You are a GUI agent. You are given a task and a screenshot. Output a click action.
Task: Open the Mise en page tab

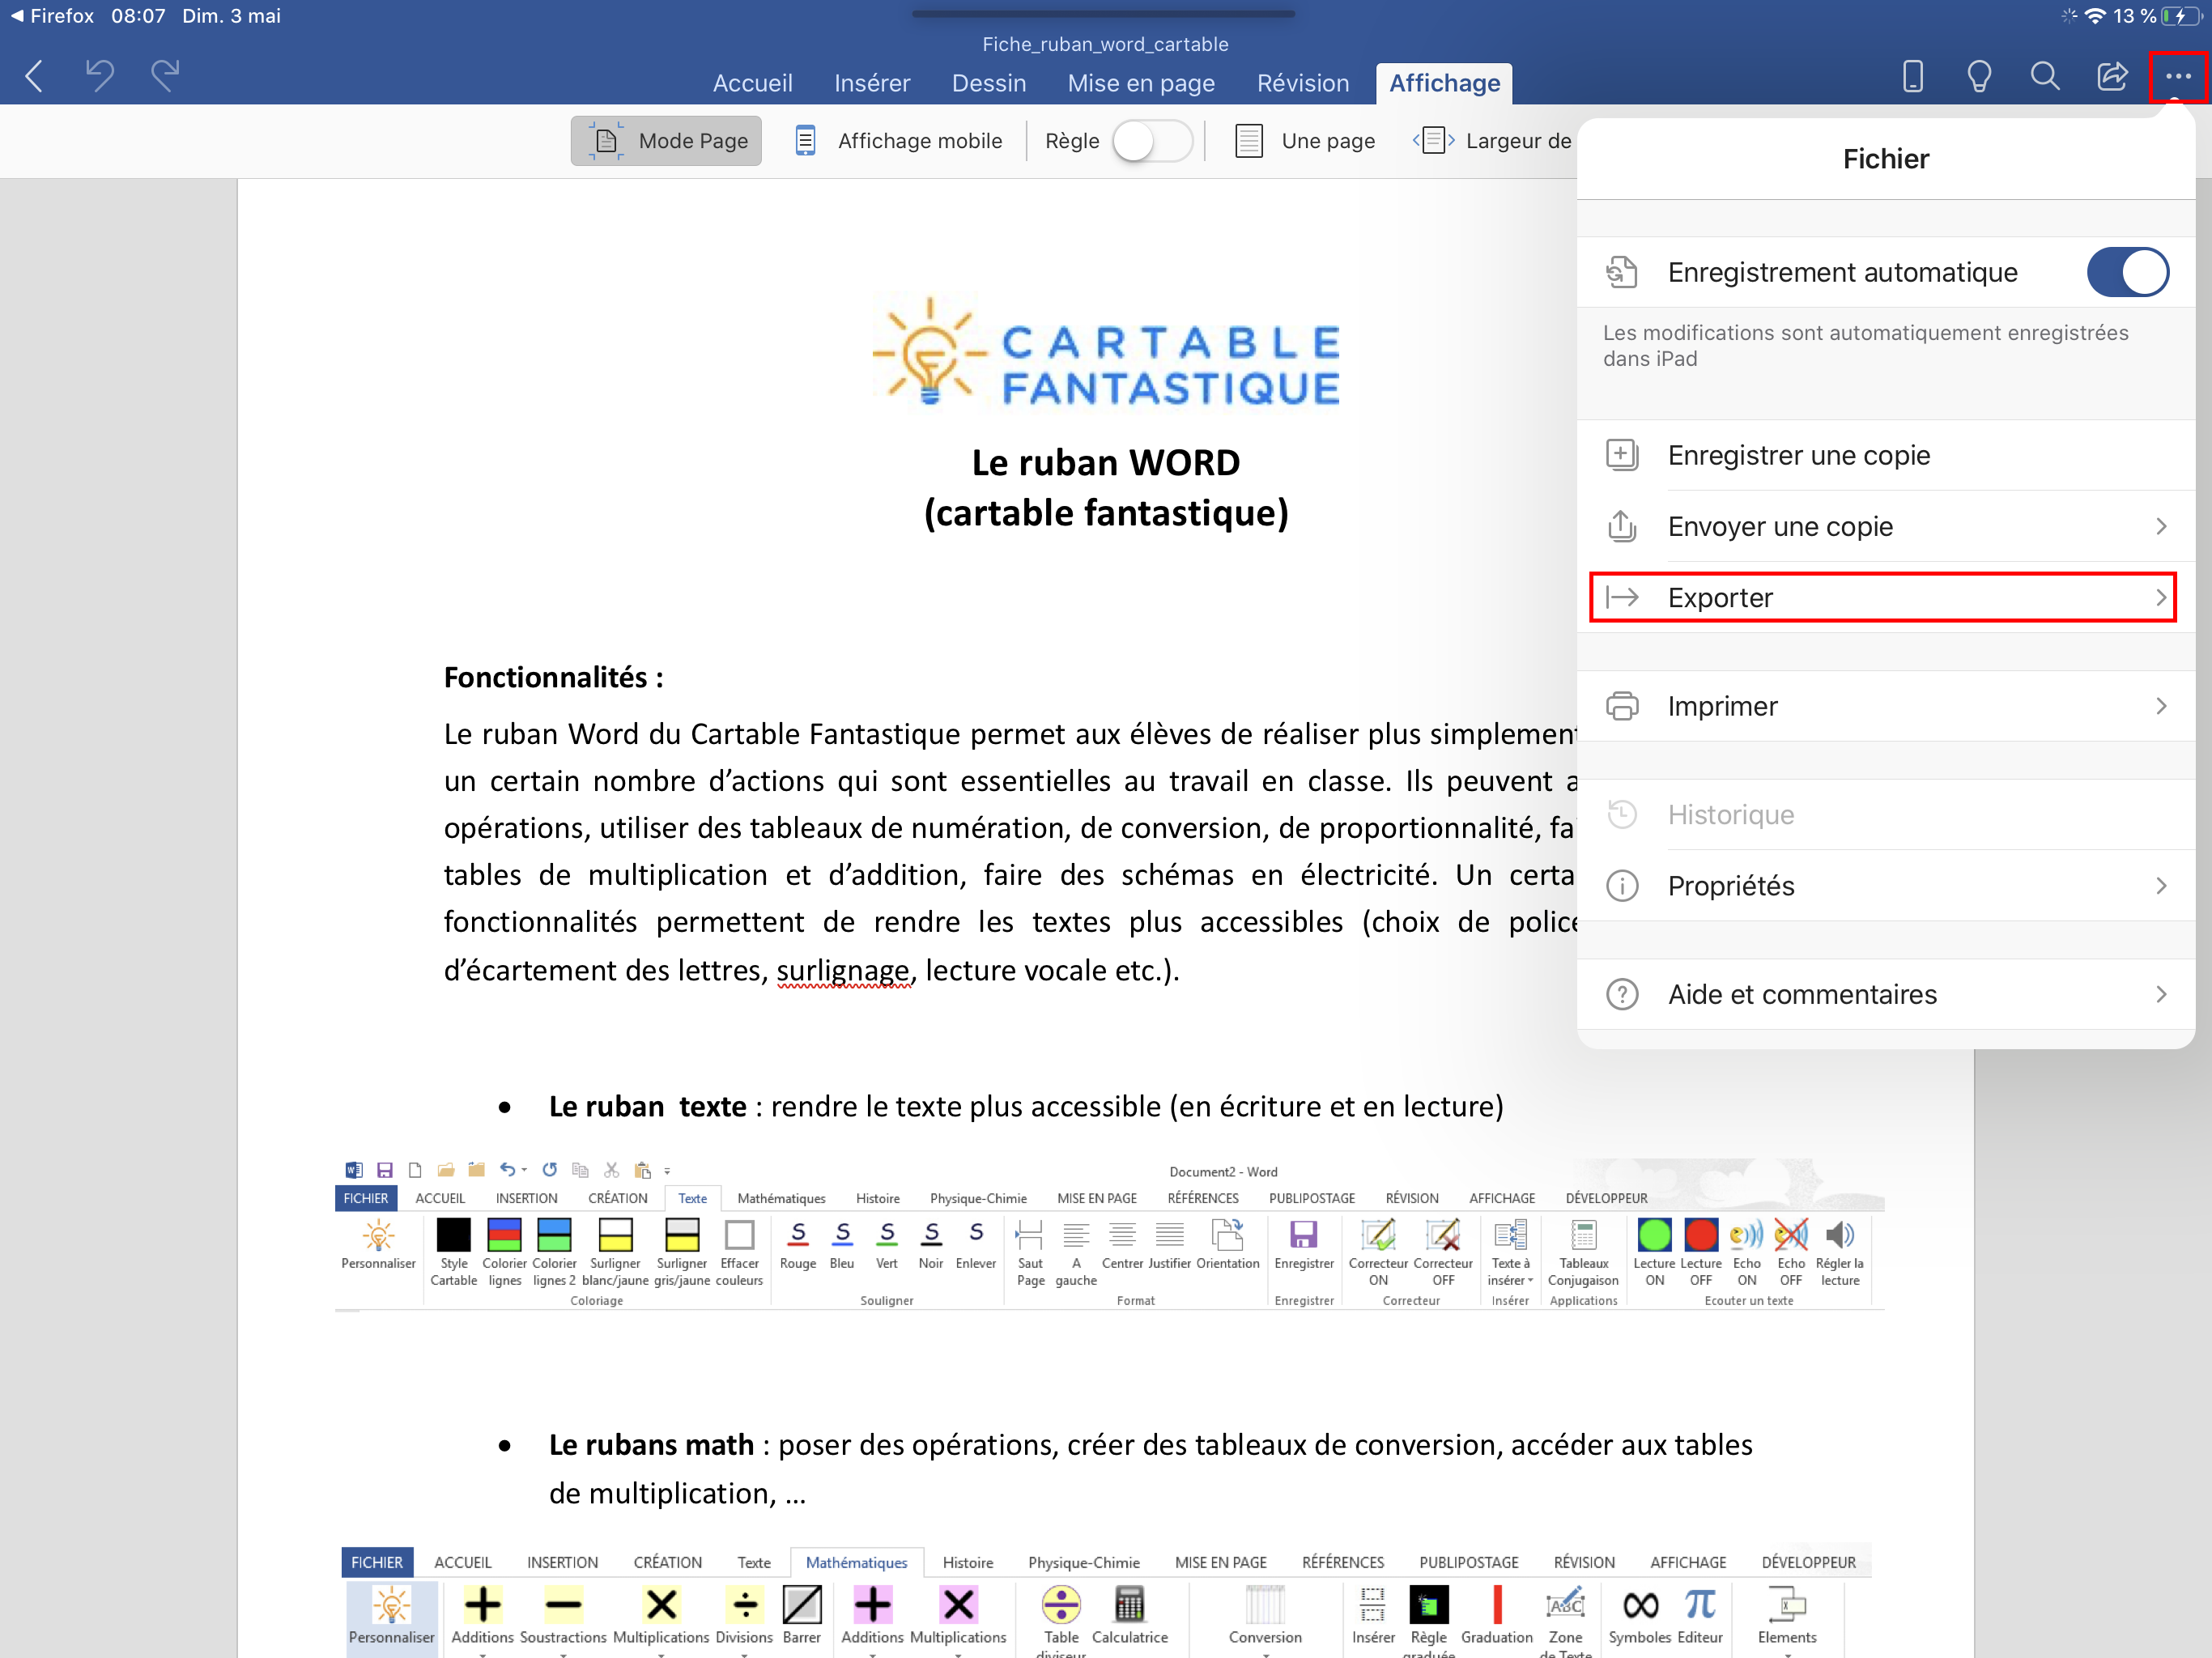[x=1141, y=83]
